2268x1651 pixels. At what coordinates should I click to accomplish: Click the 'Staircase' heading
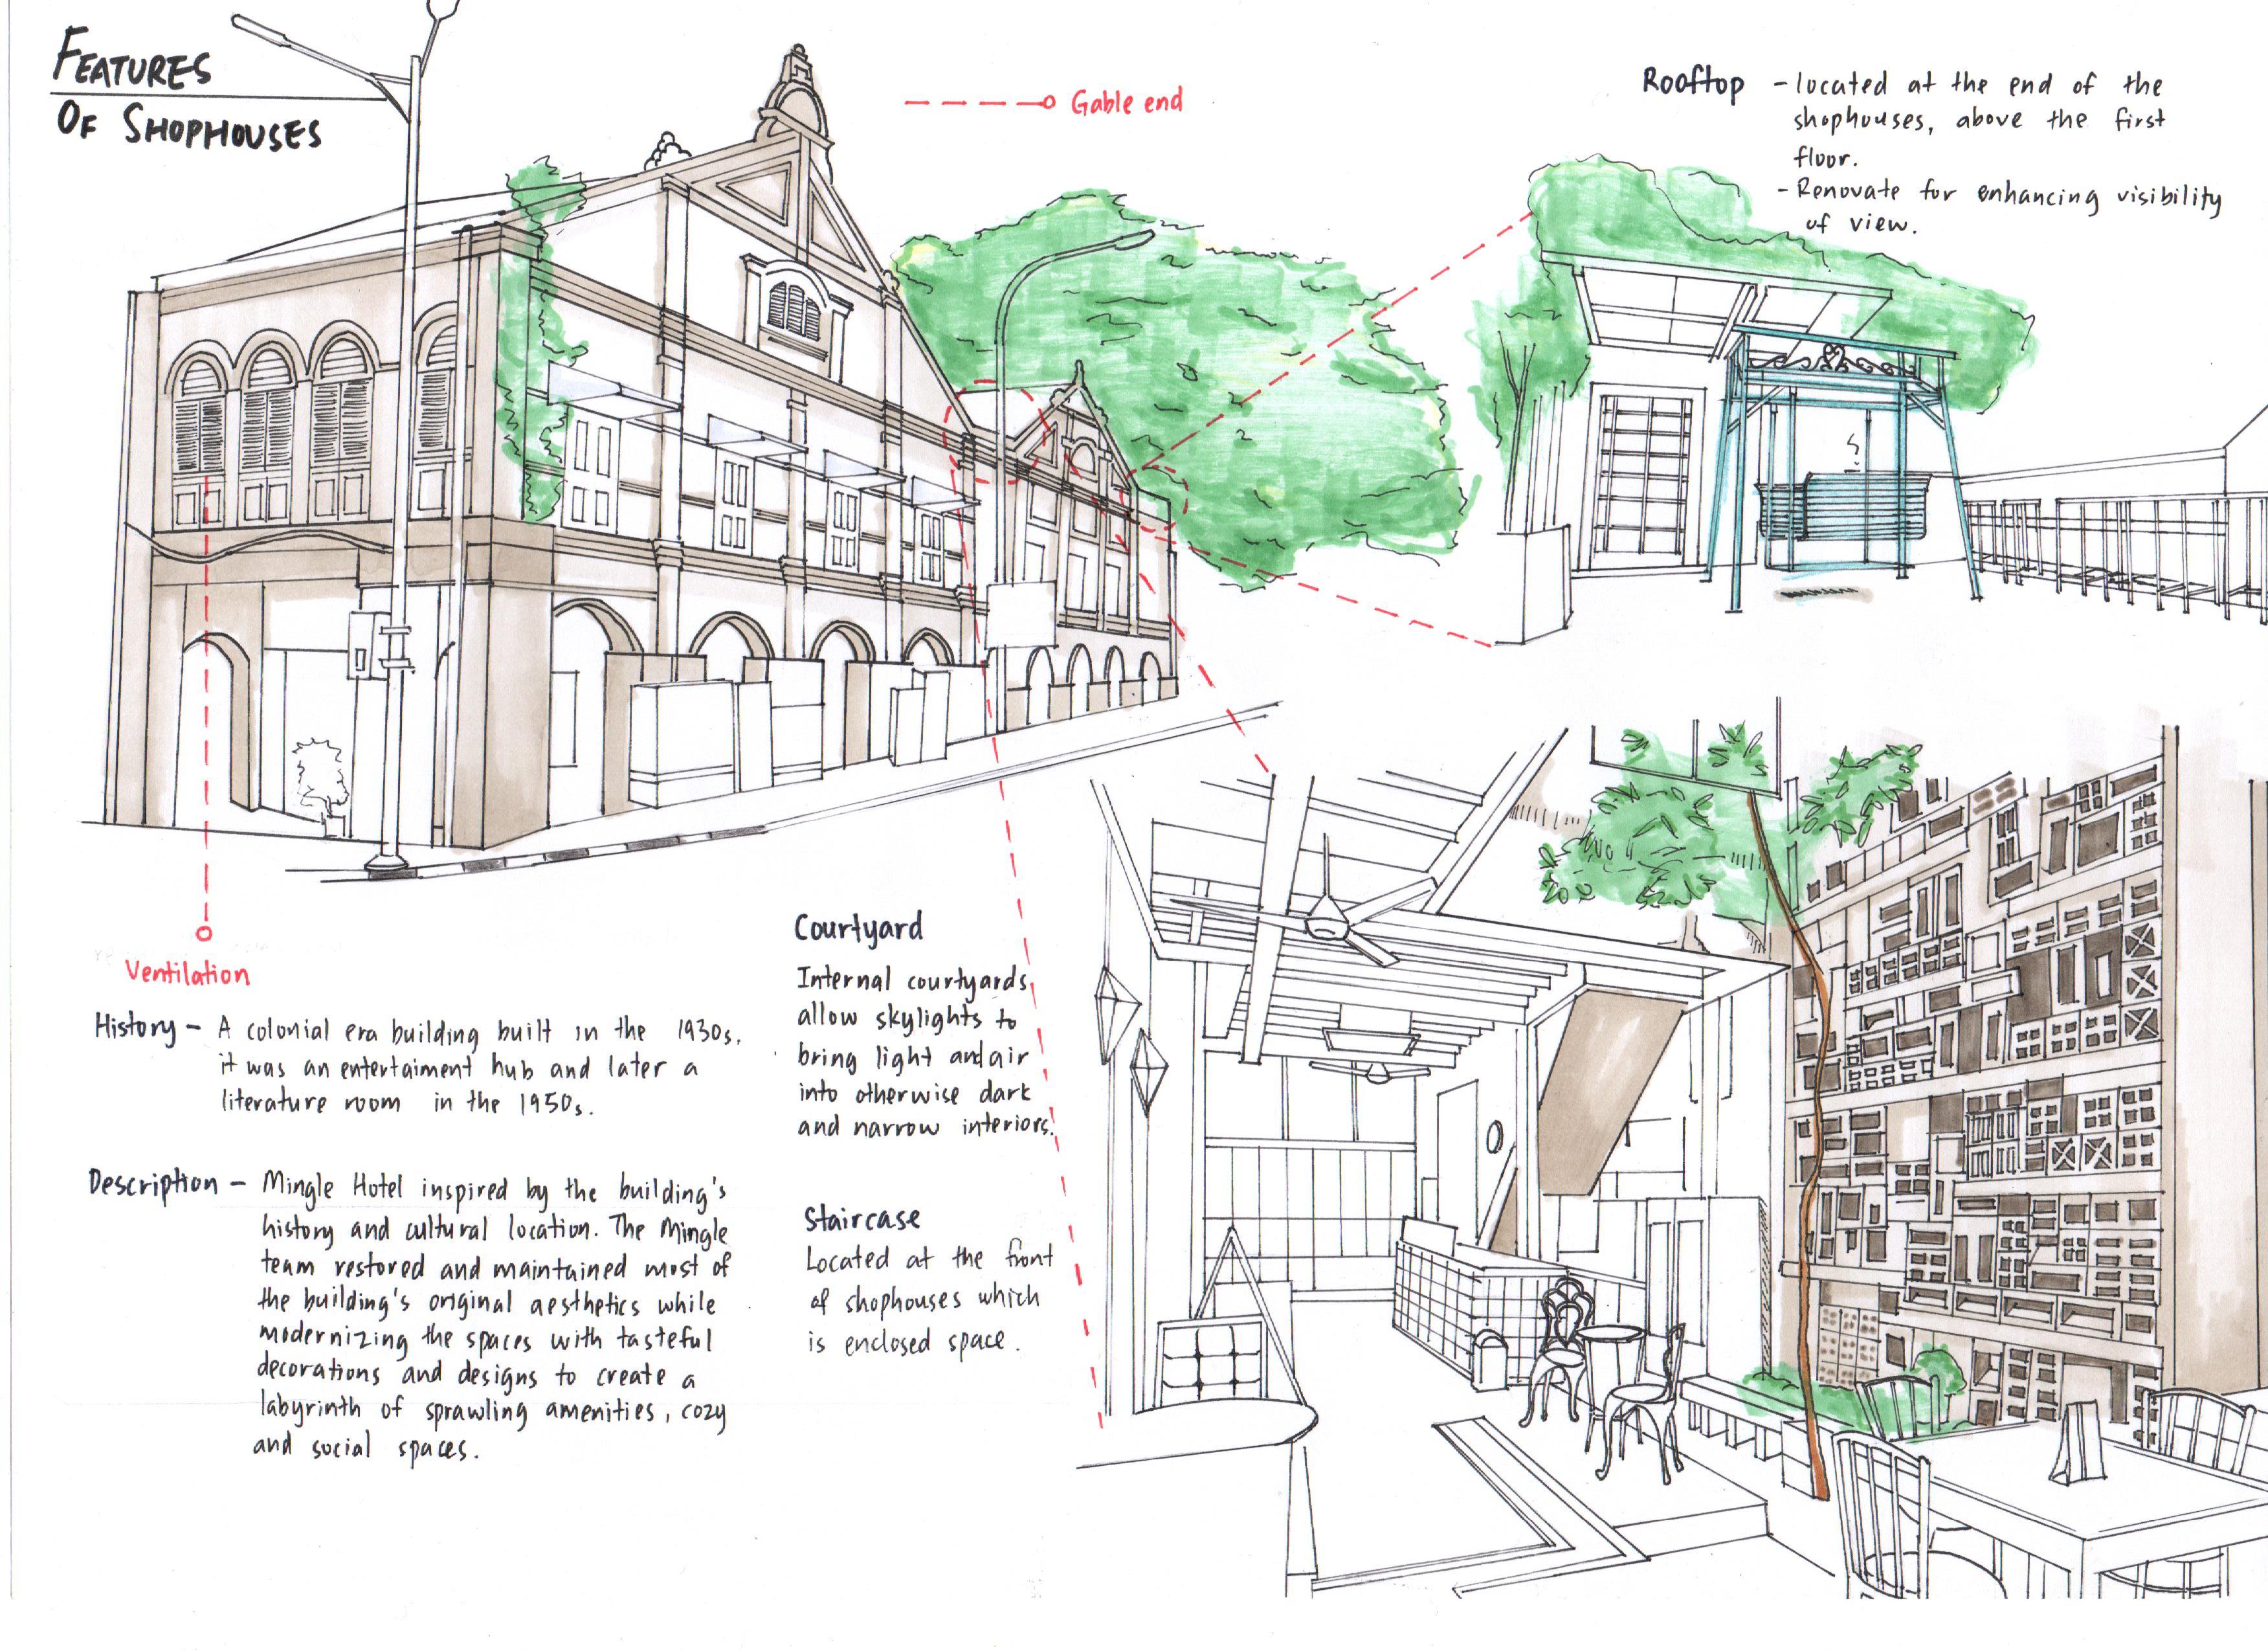coord(861,1219)
